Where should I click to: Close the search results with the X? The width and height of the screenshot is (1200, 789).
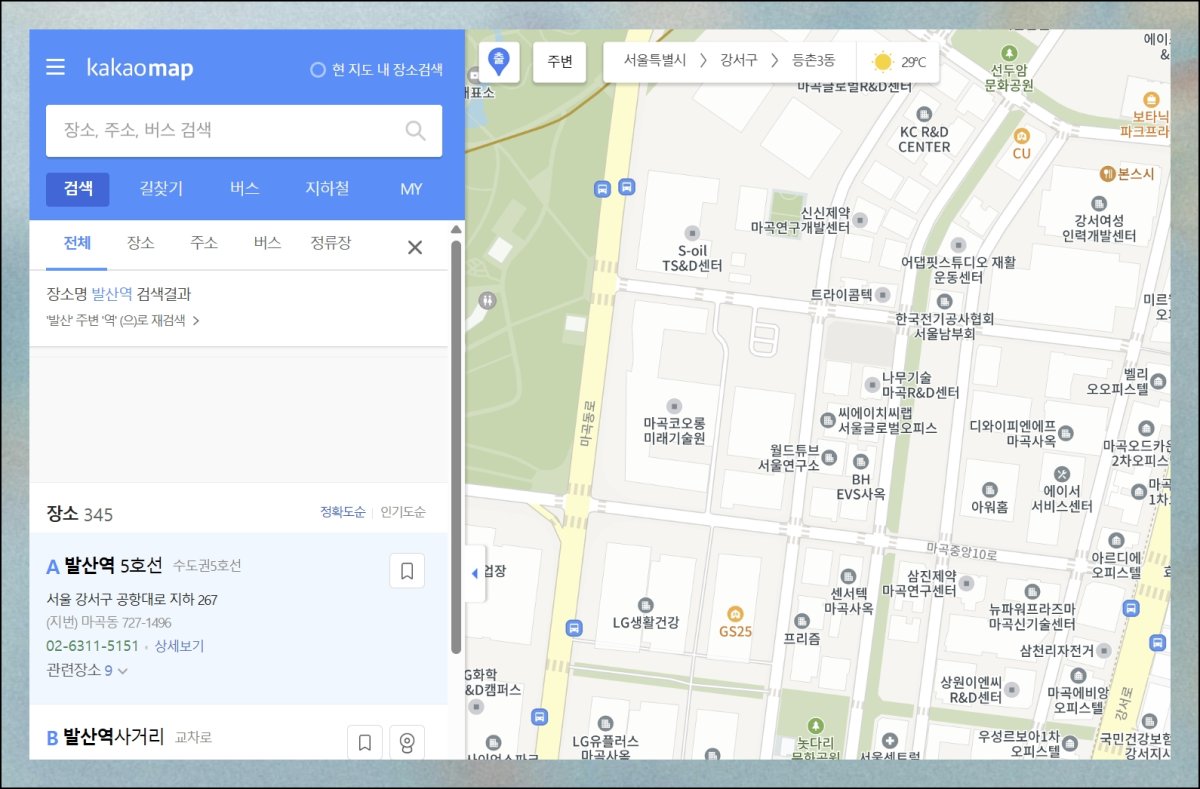tap(415, 247)
